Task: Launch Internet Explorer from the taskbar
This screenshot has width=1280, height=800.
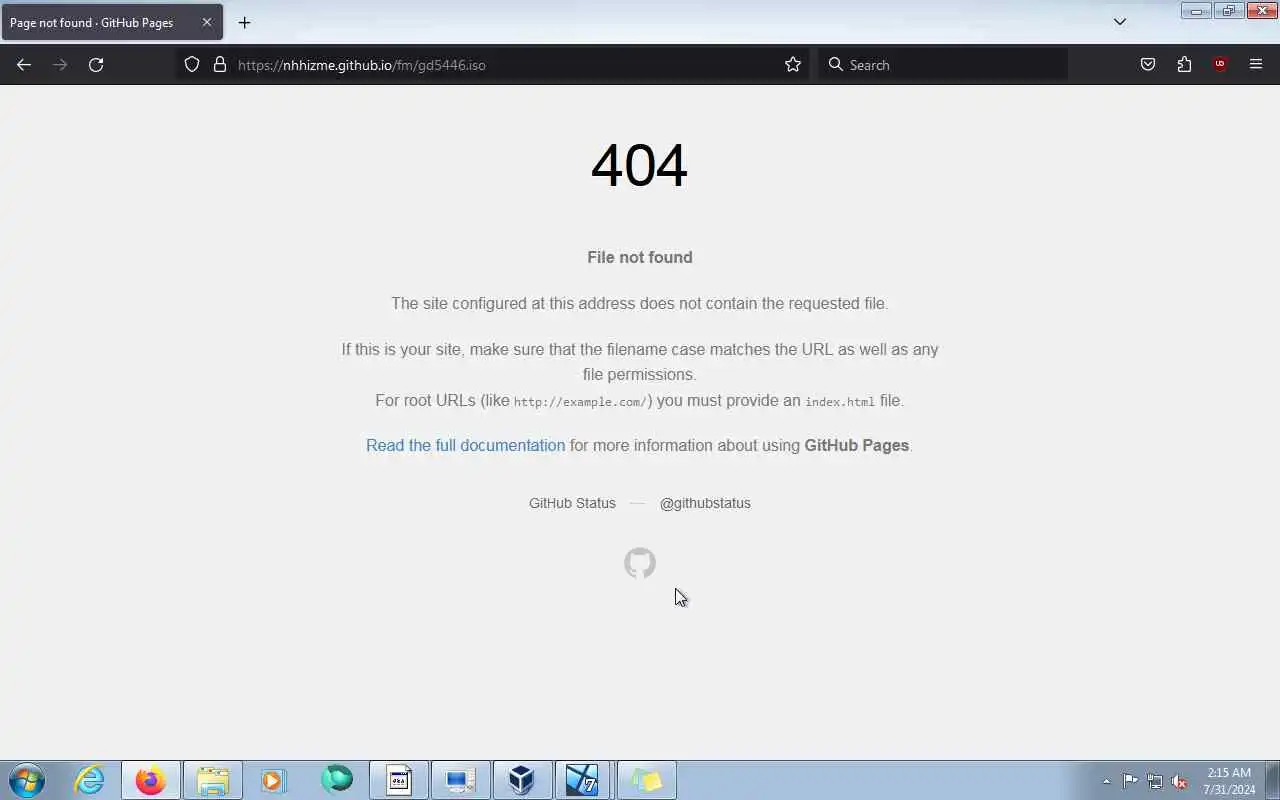Action: coord(90,780)
